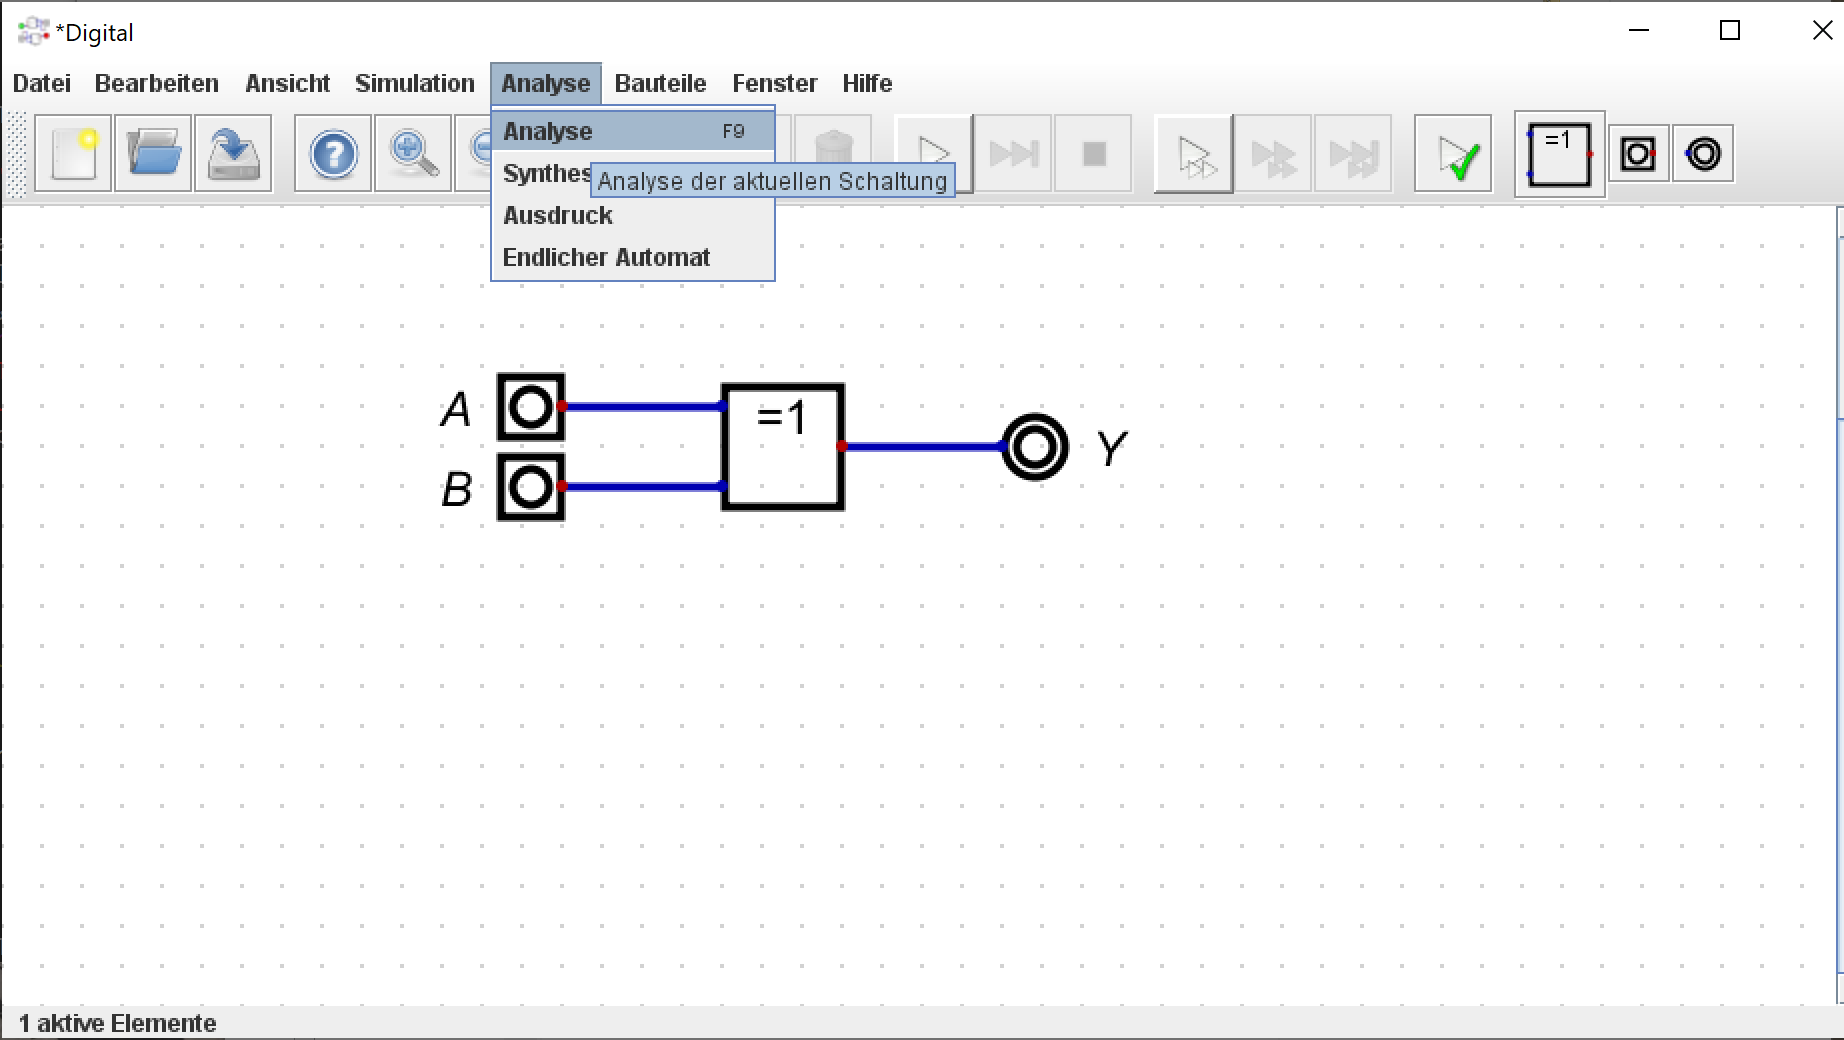Open help via question mark icon
The height and width of the screenshot is (1040, 1844).
pos(333,154)
